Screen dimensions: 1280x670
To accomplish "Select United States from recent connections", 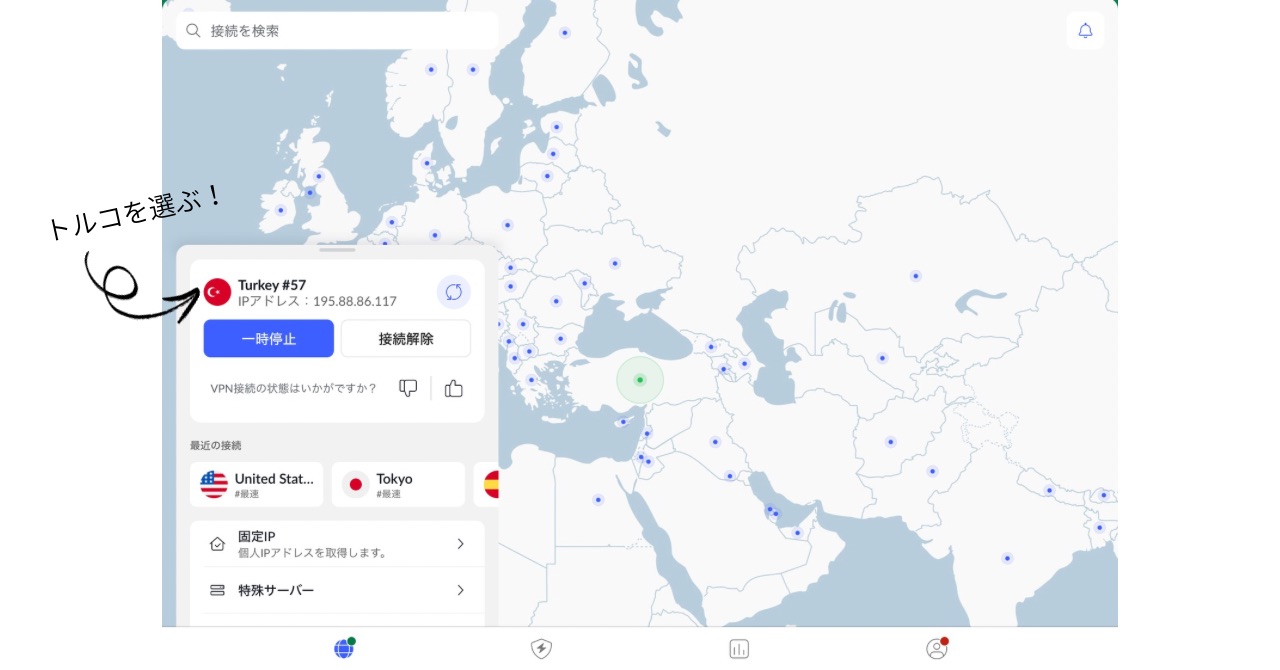I will [257, 485].
